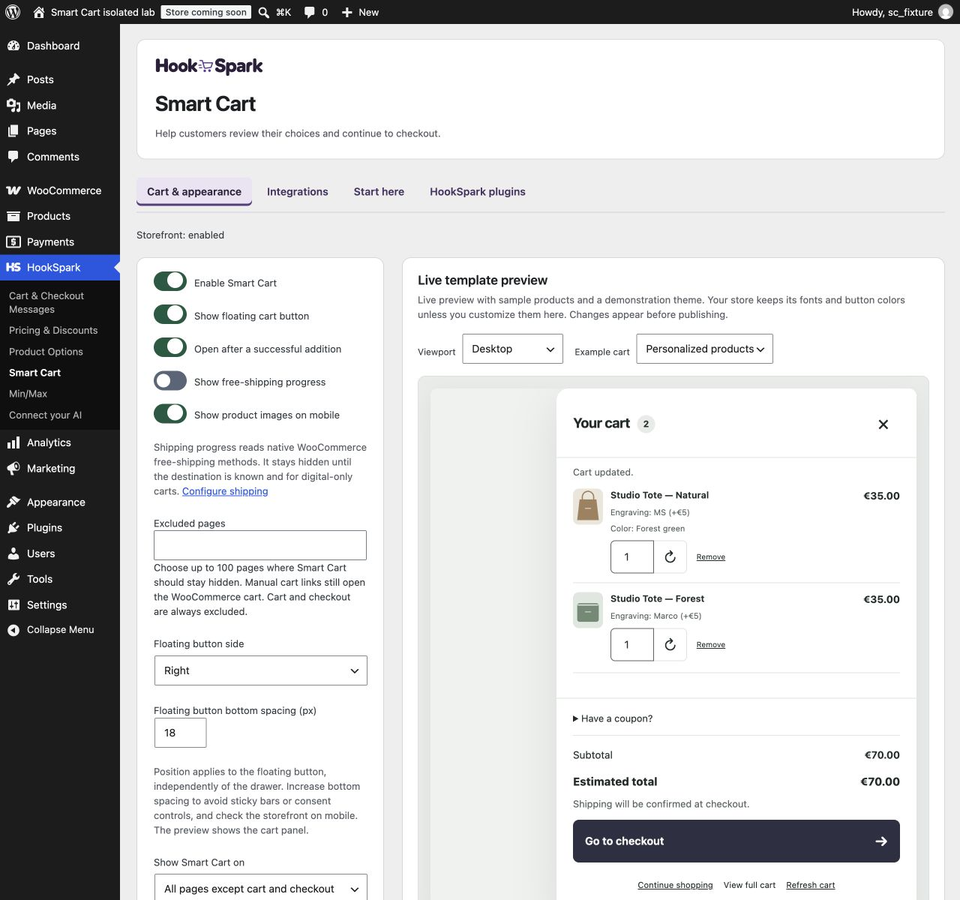Close the cart preview with the X
Screen dimensions: 960x900
[x=883, y=424]
